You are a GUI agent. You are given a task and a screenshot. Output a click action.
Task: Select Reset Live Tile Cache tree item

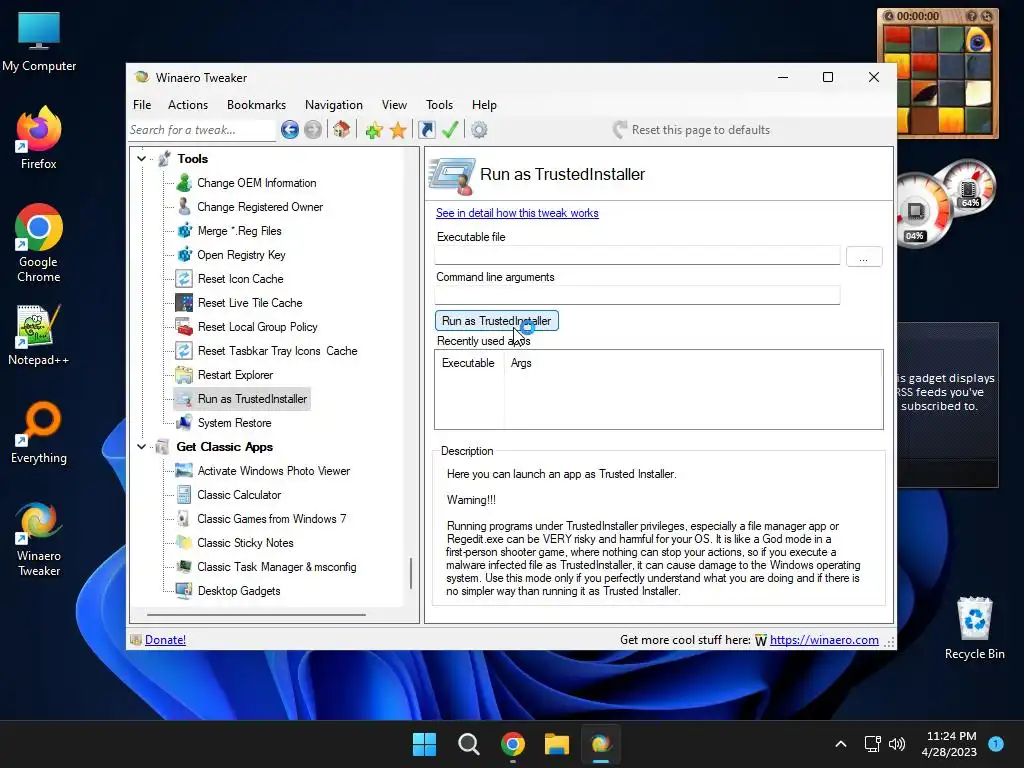(250, 303)
